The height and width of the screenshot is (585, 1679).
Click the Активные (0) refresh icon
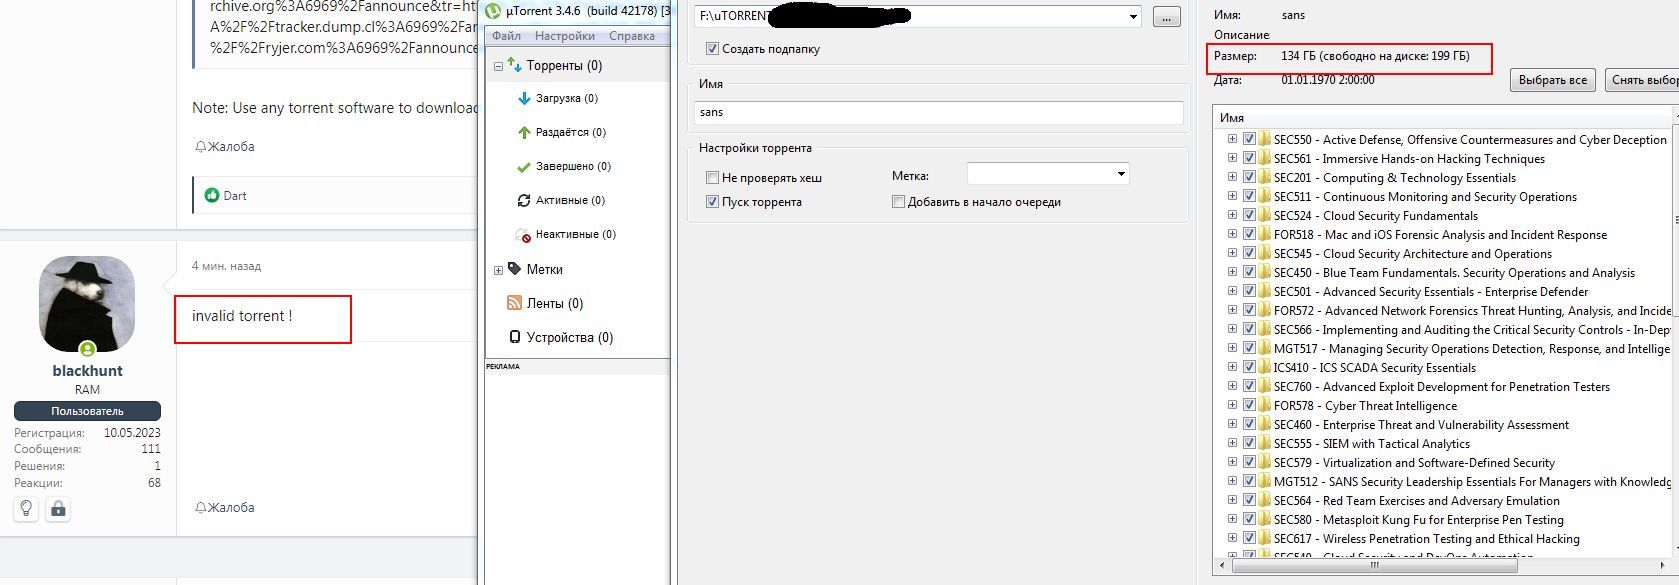523,200
